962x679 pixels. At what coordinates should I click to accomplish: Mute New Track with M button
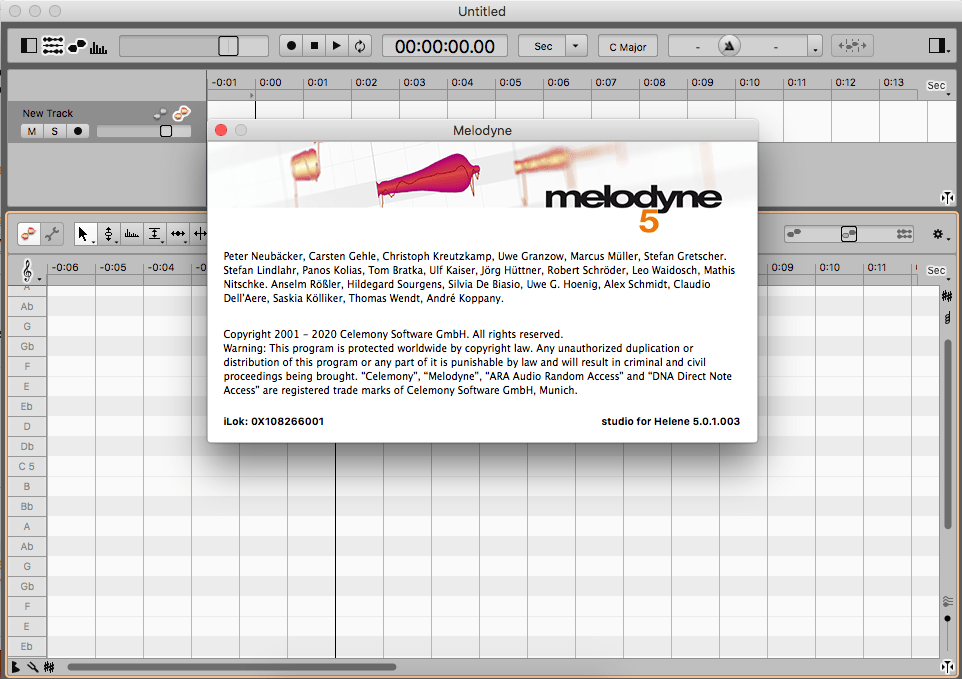tap(32, 131)
